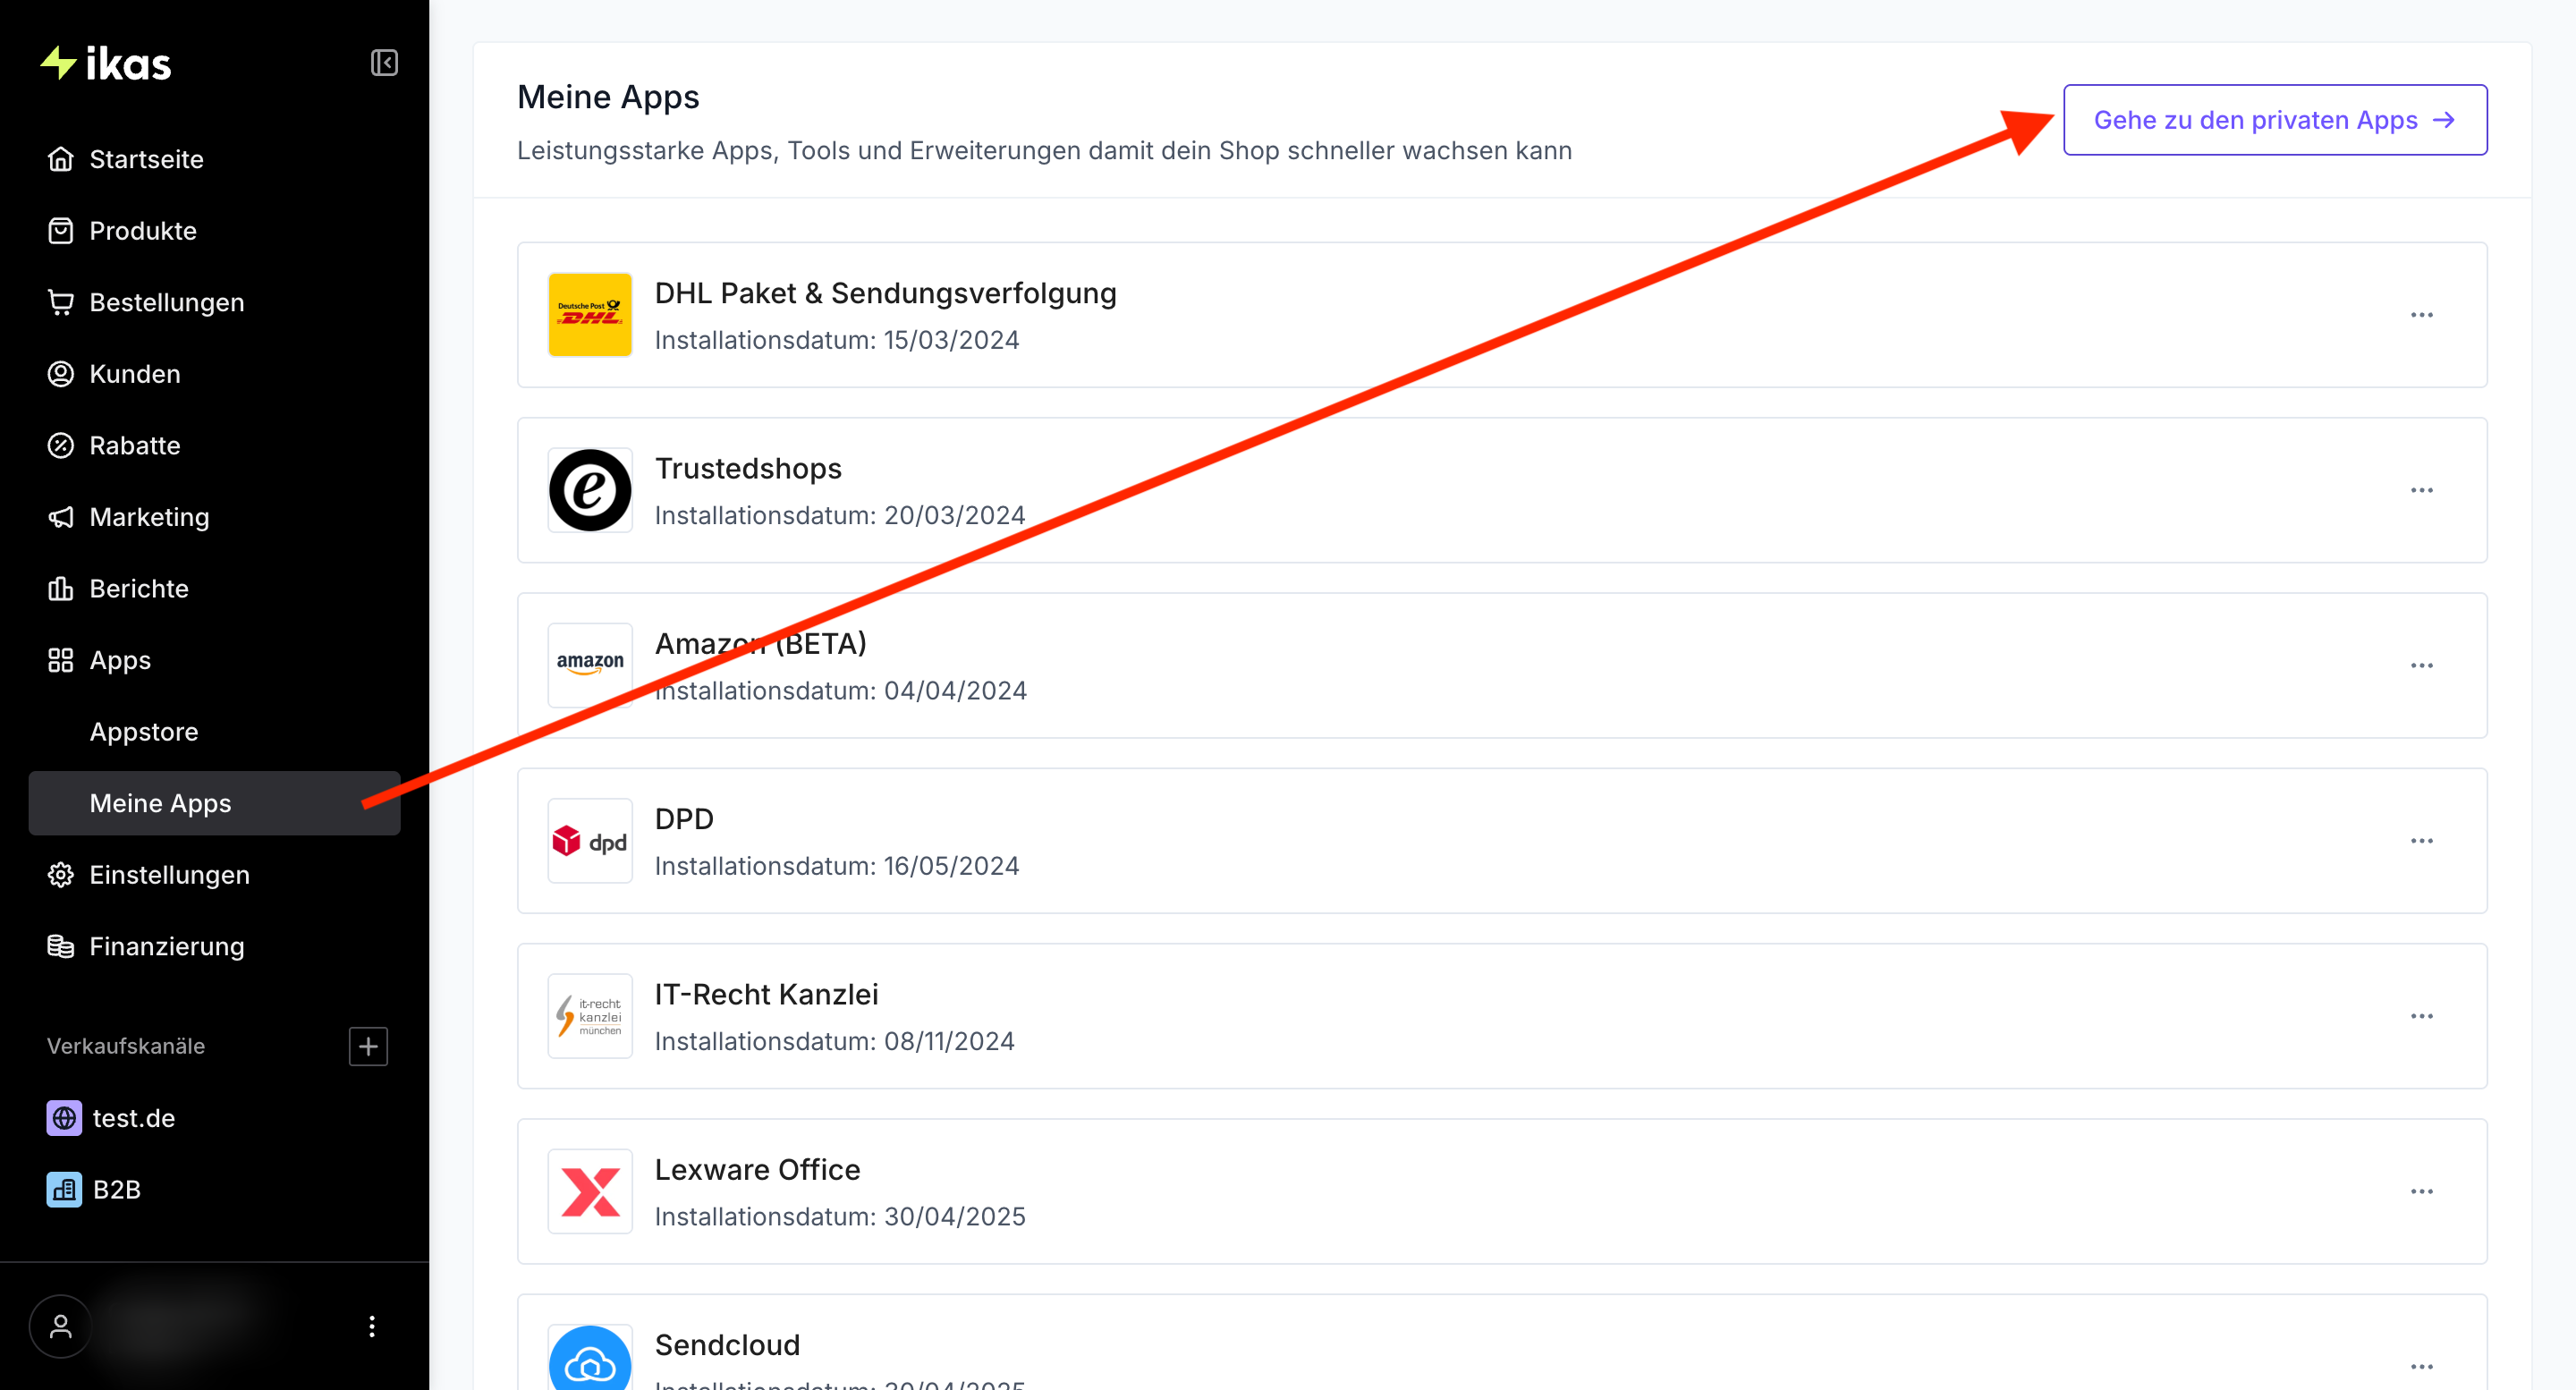Add a new Verkaufskanäle sales channel

click(368, 1046)
